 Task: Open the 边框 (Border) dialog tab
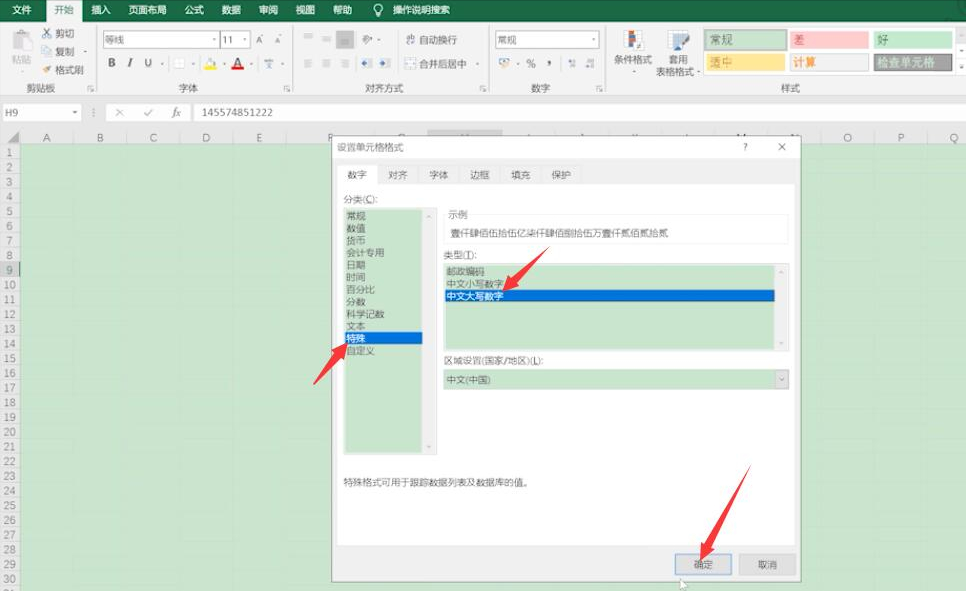[x=479, y=175]
